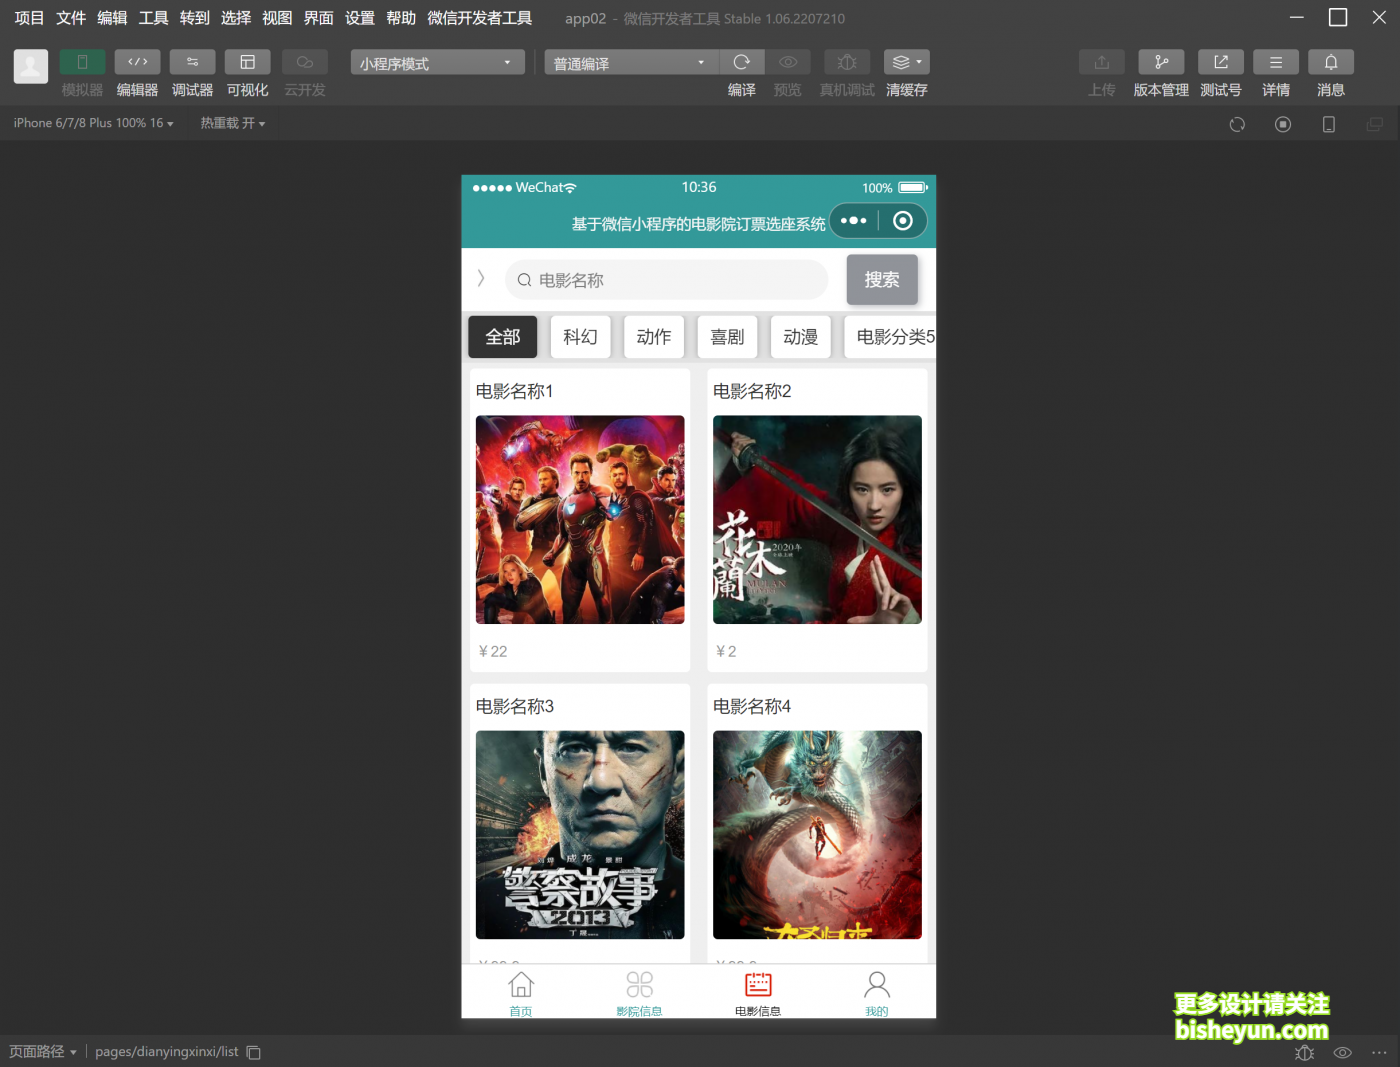Open the 界面 menu
Screen dimensions: 1400x1067
point(319,18)
